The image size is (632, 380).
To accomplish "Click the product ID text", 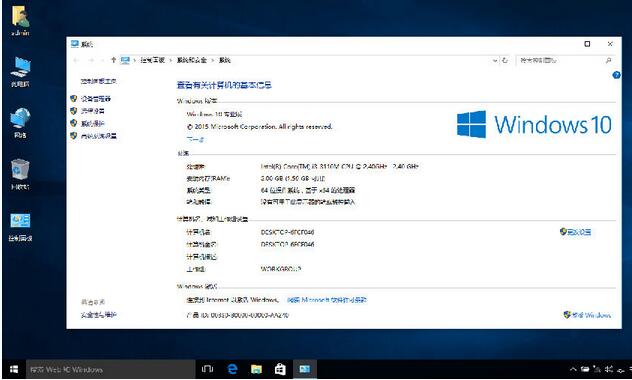I will (x=237, y=315).
